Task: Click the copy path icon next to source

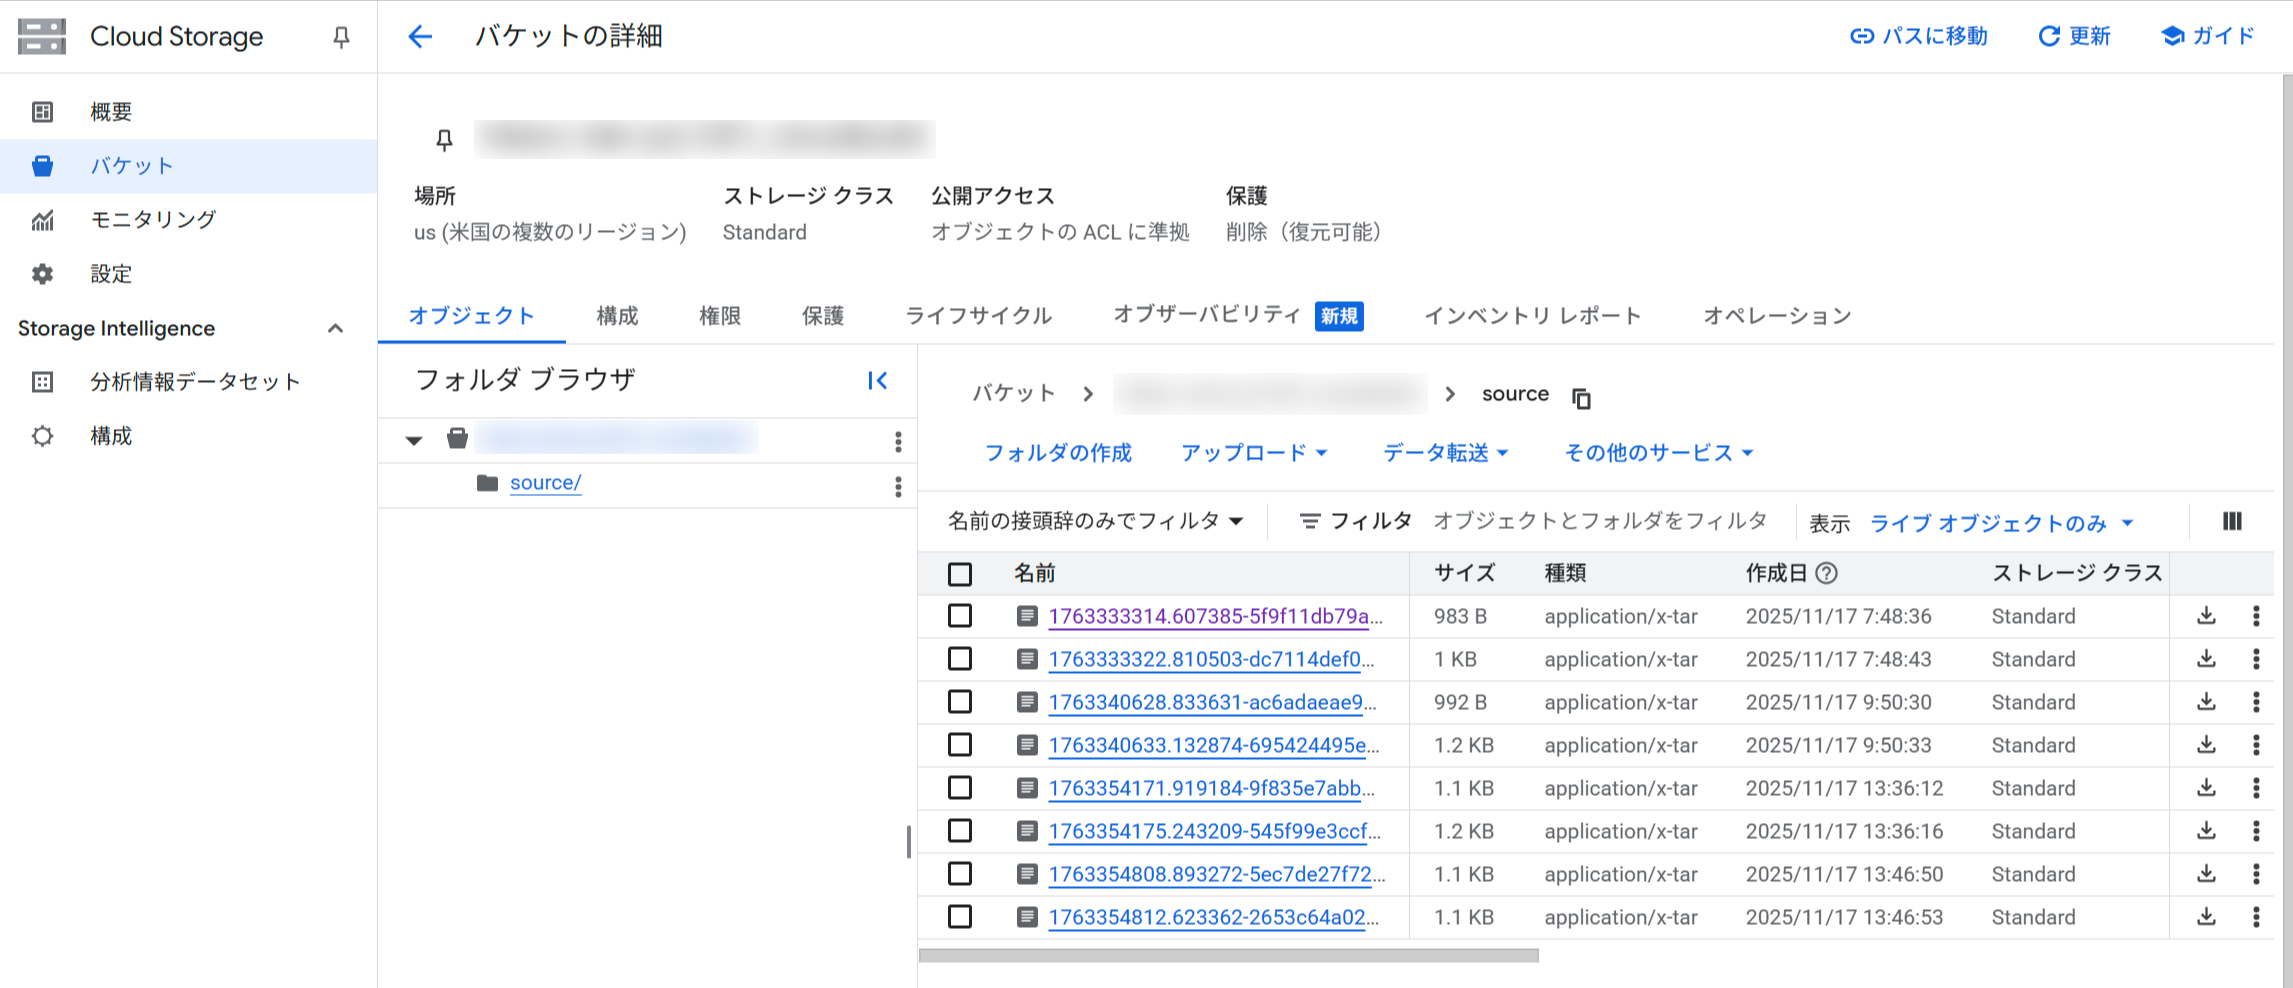Action: [1582, 398]
